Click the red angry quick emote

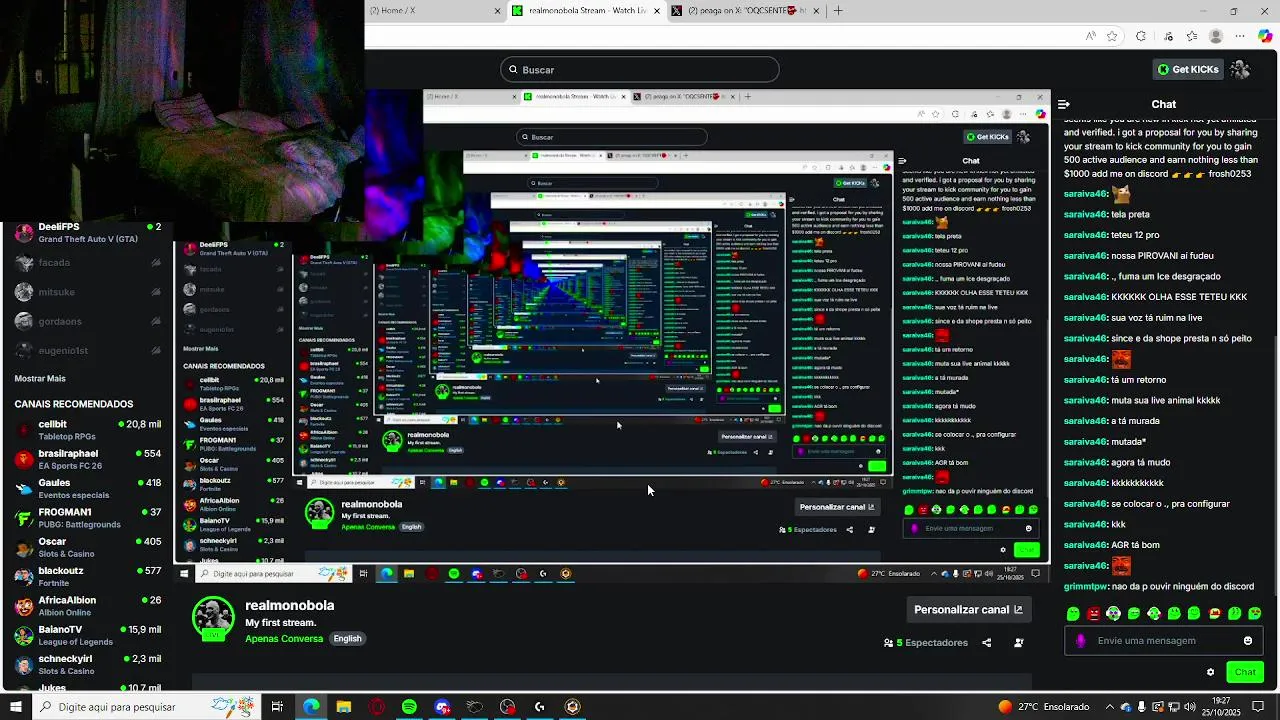(1094, 614)
